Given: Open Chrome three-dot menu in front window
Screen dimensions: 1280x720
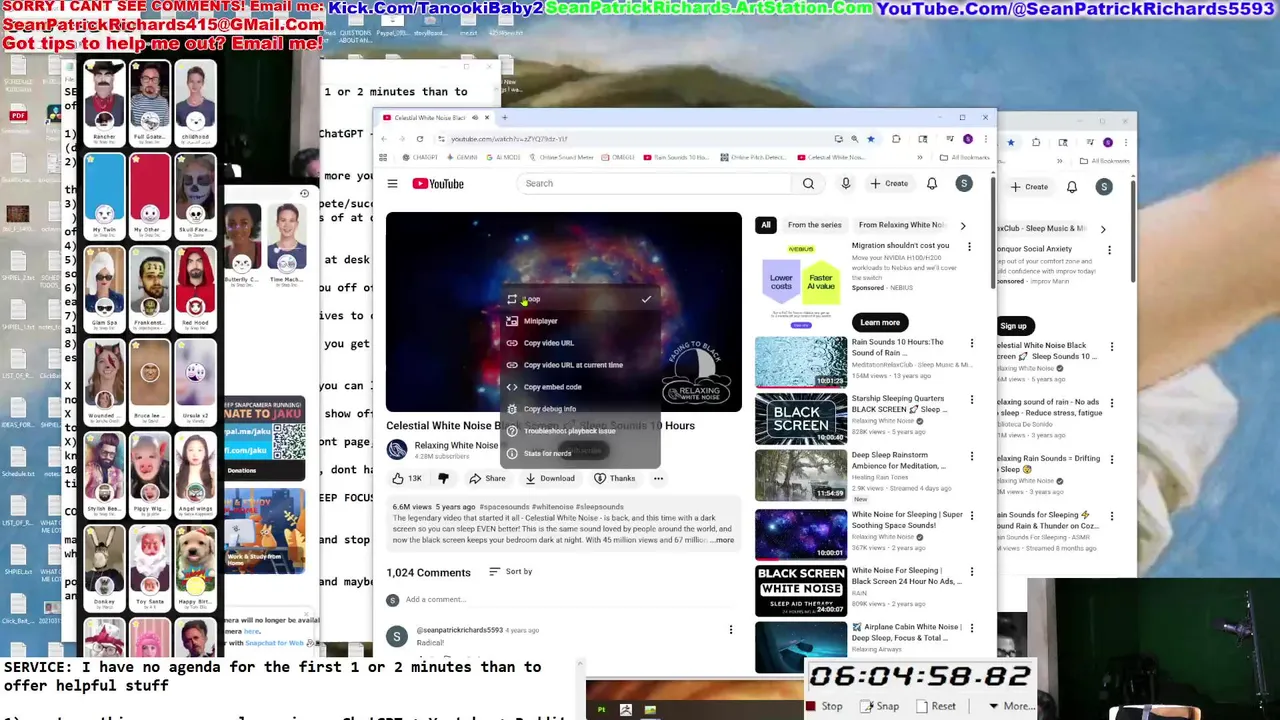Looking at the screenshot, I should [985, 139].
